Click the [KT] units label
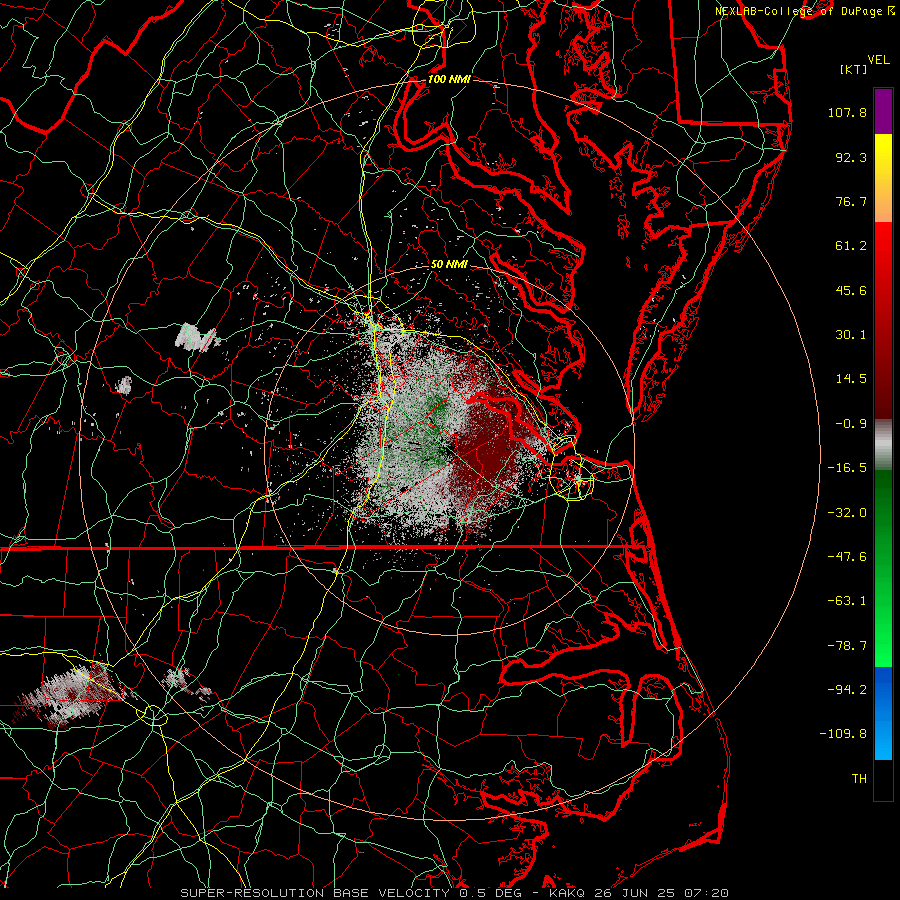 (x=854, y=69)
